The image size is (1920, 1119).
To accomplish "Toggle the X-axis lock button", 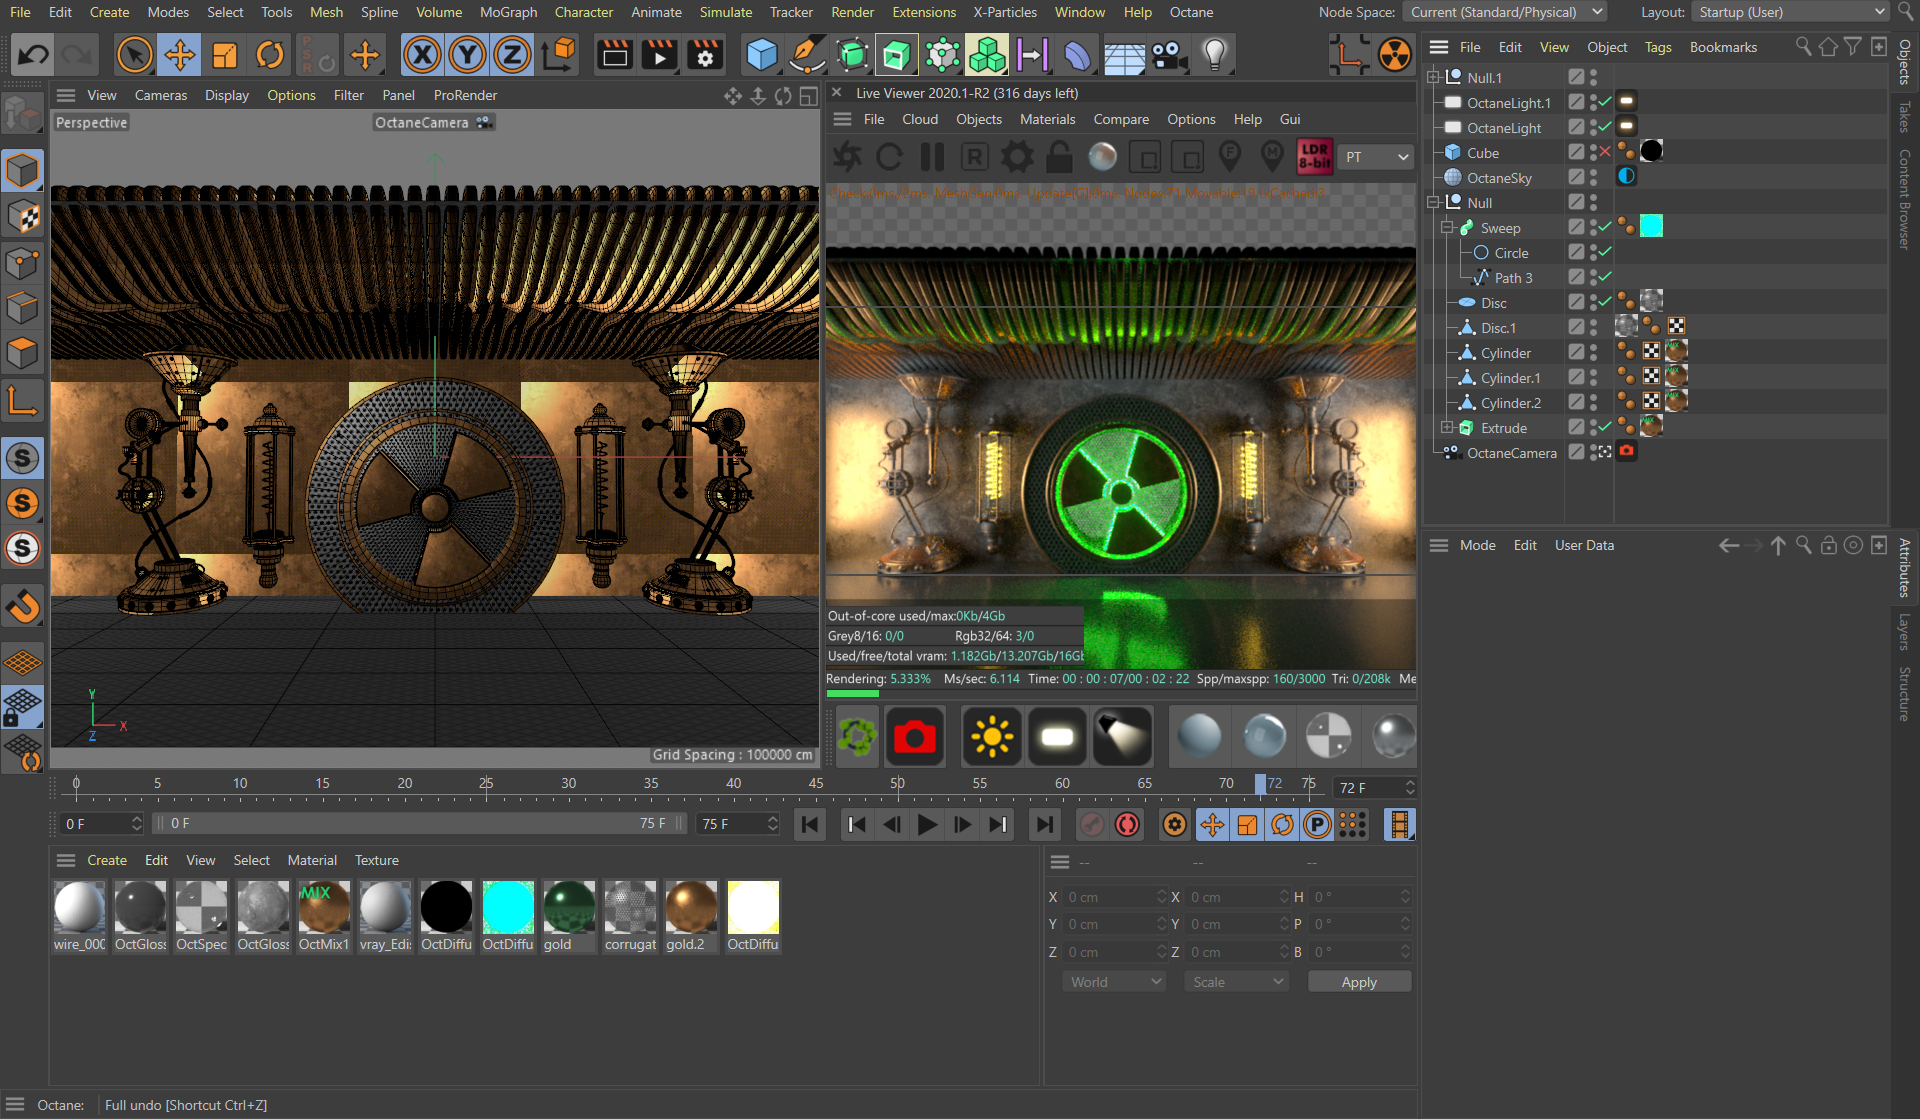I will pyautogui.click(x=422, y=55).
